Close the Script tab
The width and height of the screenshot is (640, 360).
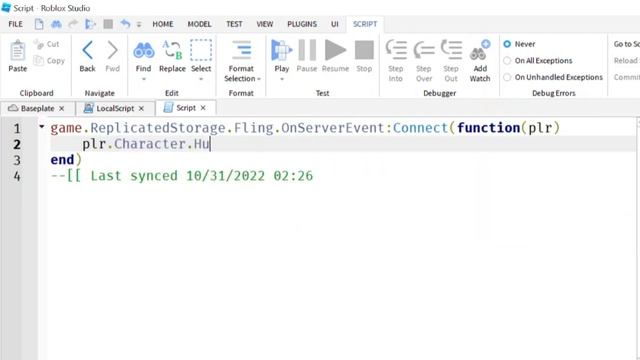pos(203,108)
